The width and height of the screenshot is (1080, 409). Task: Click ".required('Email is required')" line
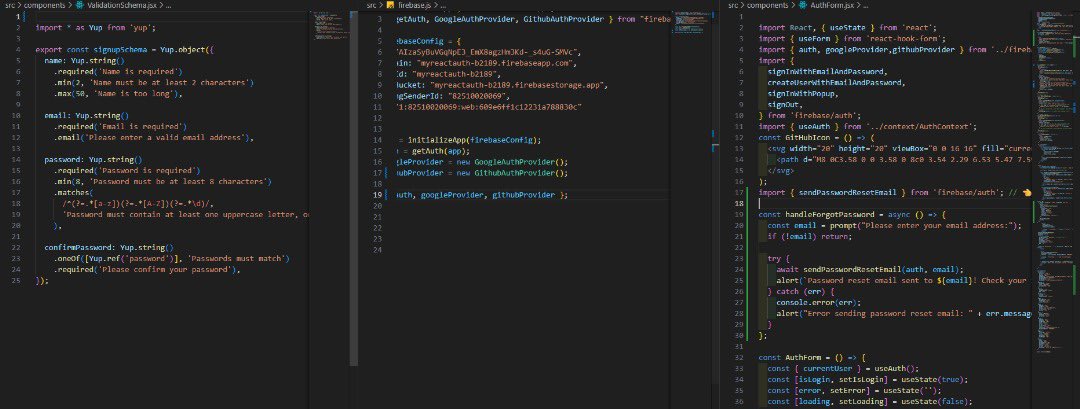[120, 127]
